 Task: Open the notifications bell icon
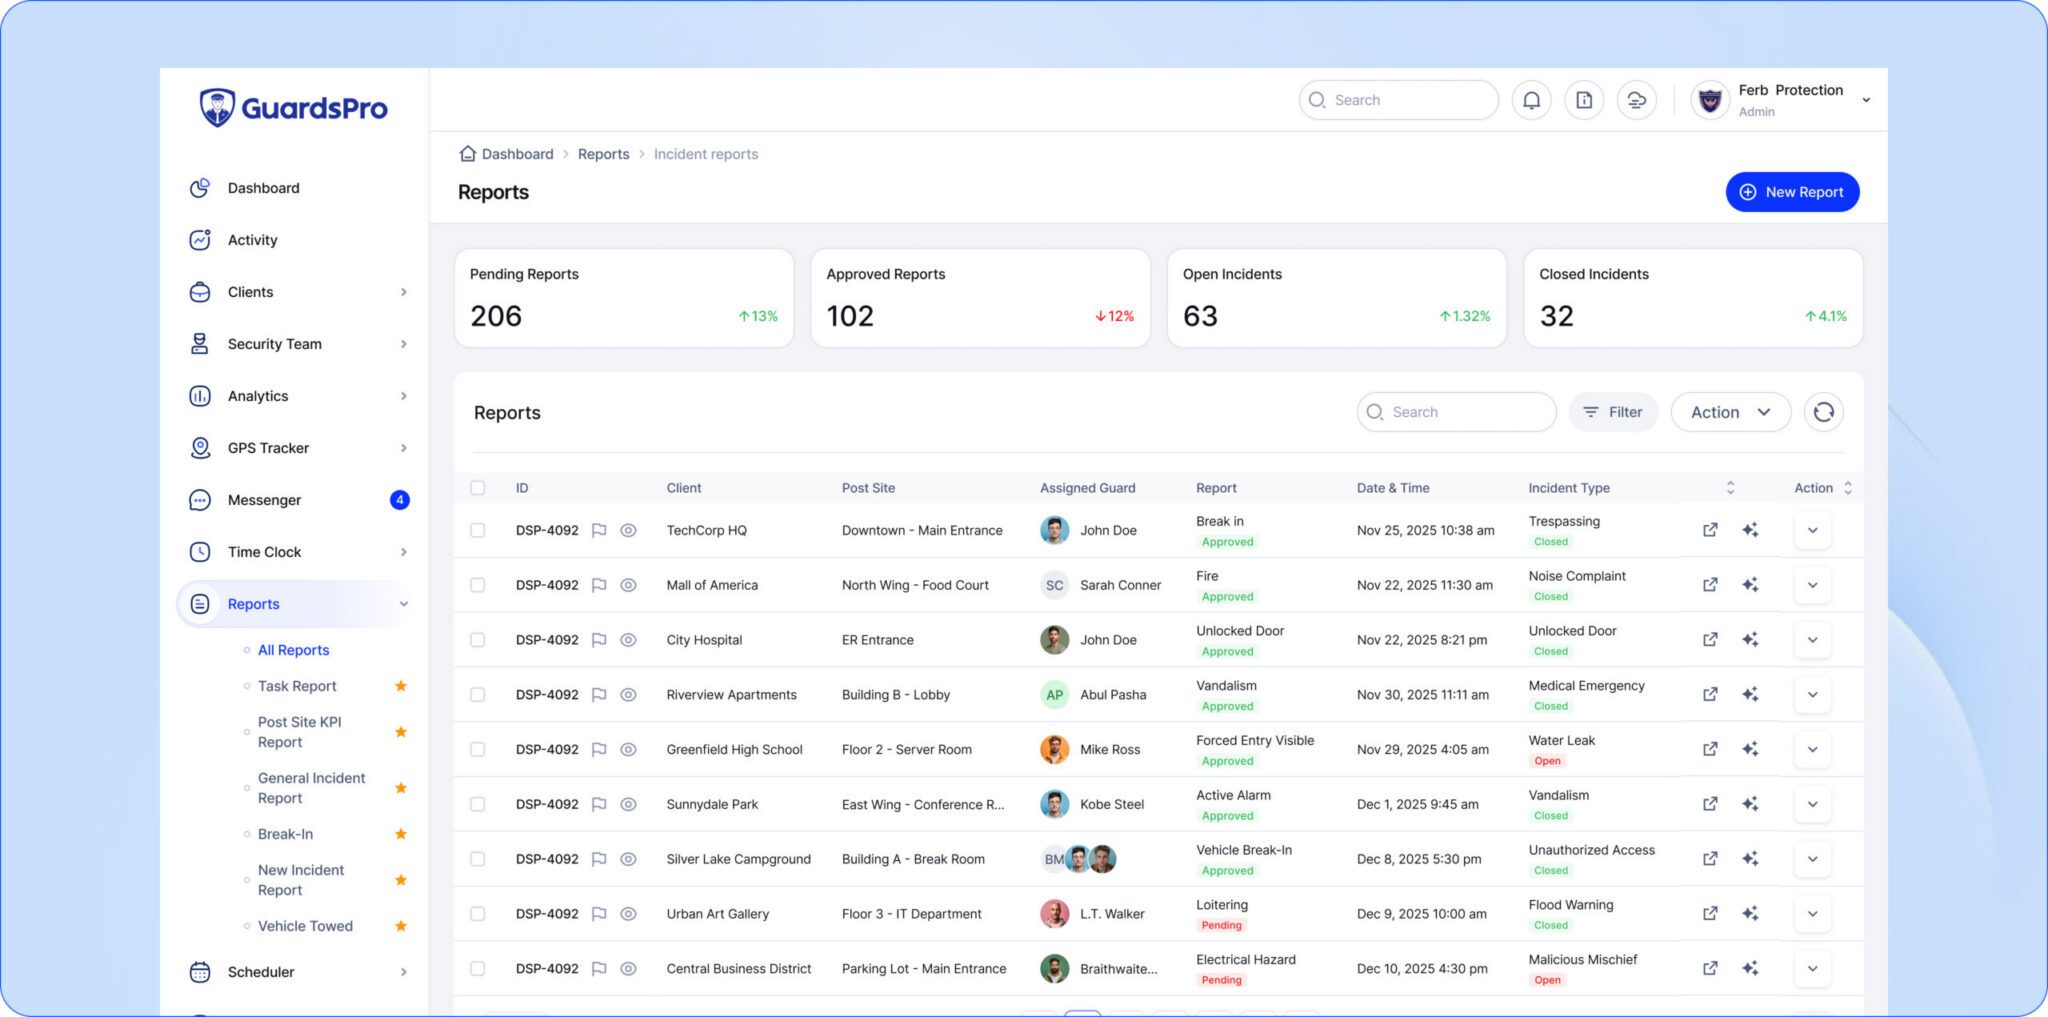point(1531,100)
